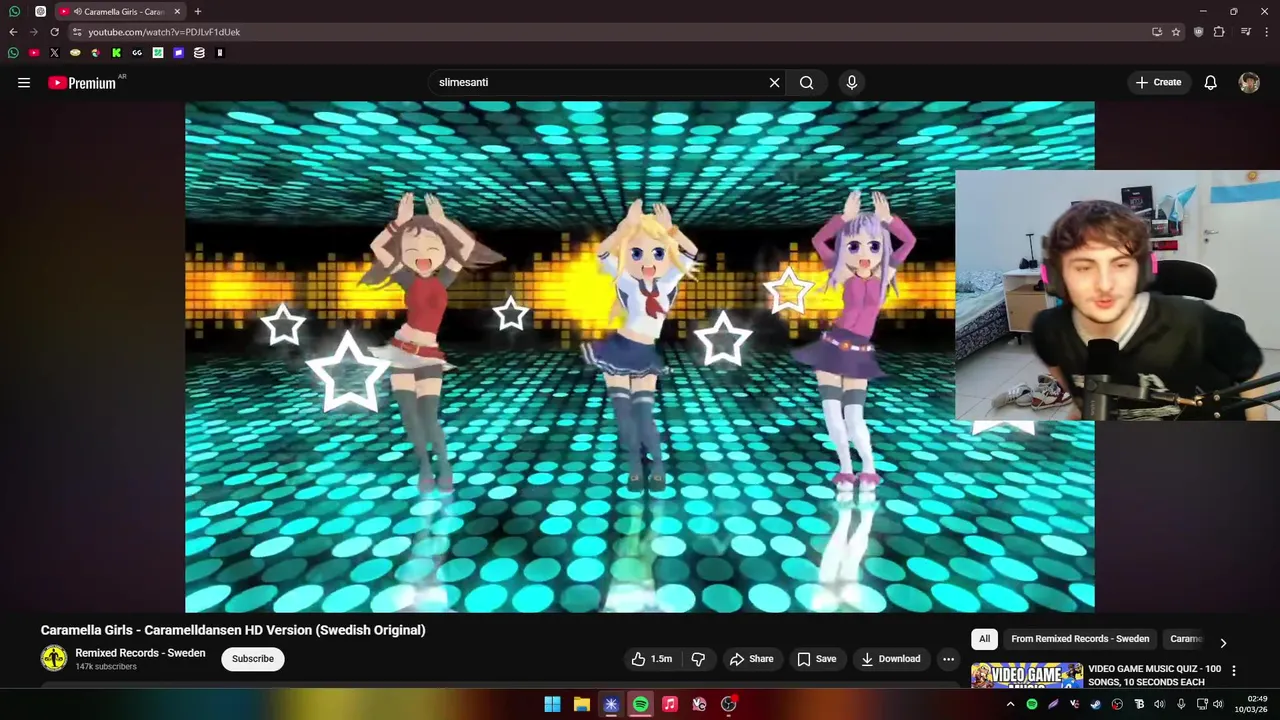
Task: Open green K bookmark in bookmarks bar
Action: [x=116, y=53]
